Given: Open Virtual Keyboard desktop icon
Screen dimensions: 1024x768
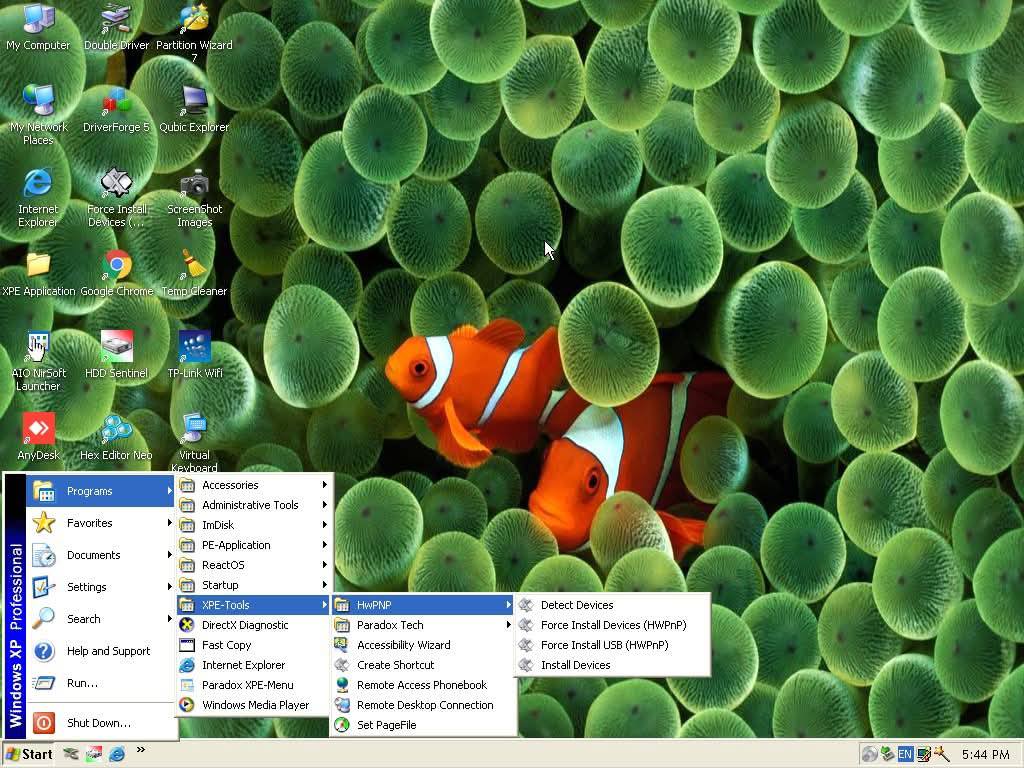Looking at the screenshot, I should tap(194, 441).
